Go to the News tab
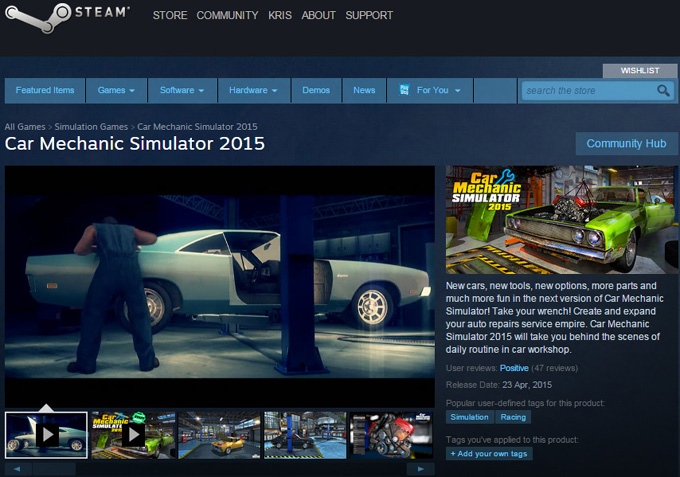Screen dimensions: 680x477 (x=364, y=90)
